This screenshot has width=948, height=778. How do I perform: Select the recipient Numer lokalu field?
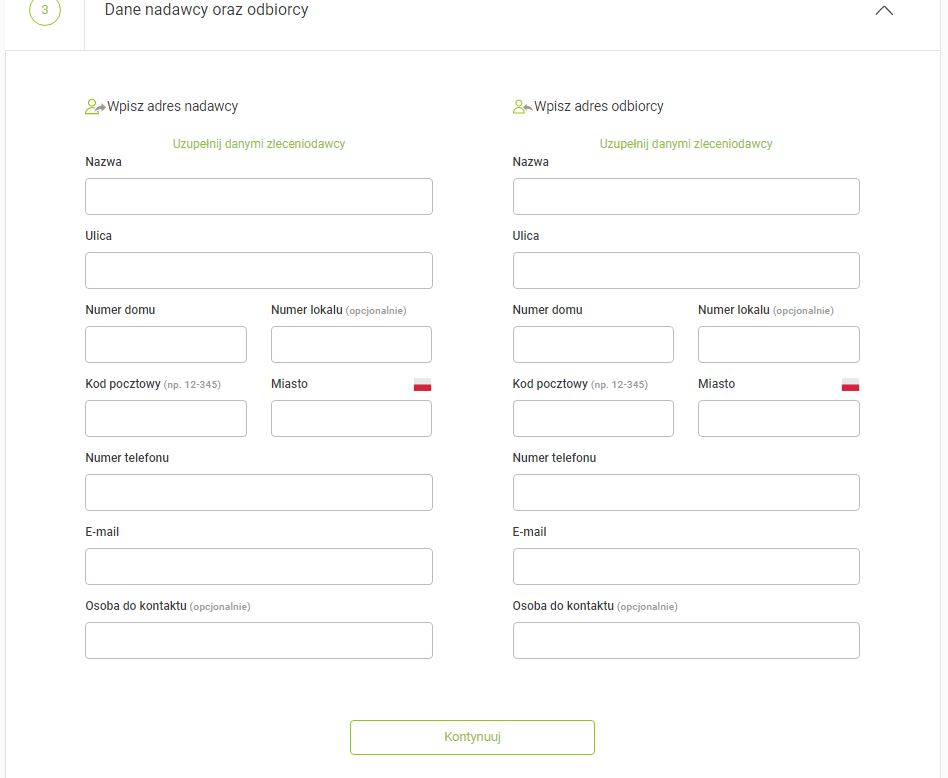778,345
